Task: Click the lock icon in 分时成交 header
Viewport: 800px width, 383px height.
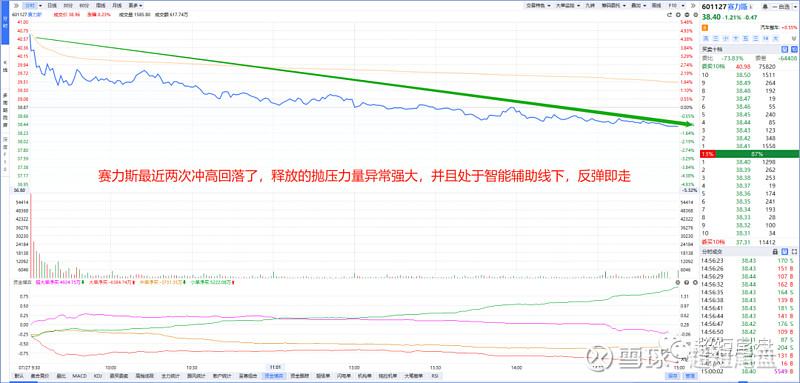Action: (x=775, y=251)
